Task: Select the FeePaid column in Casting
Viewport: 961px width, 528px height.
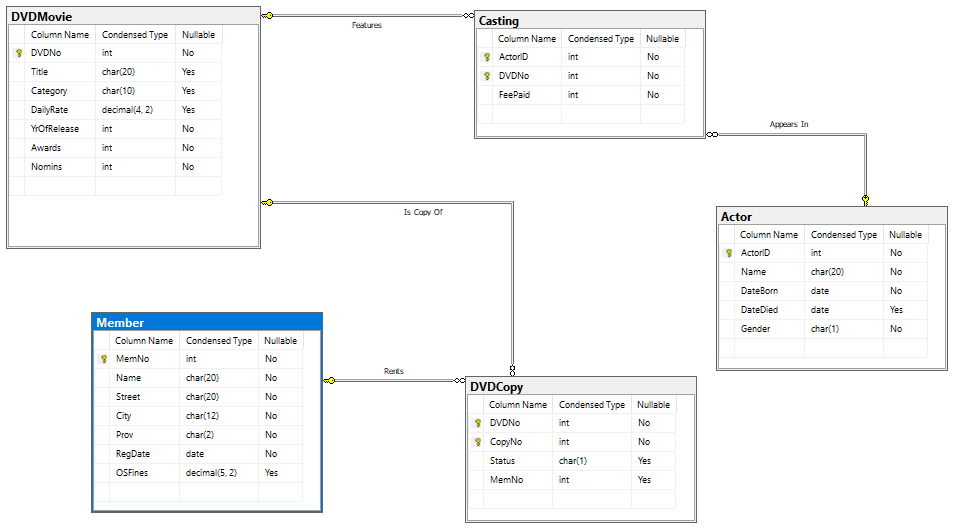Action: pos(581,95)
